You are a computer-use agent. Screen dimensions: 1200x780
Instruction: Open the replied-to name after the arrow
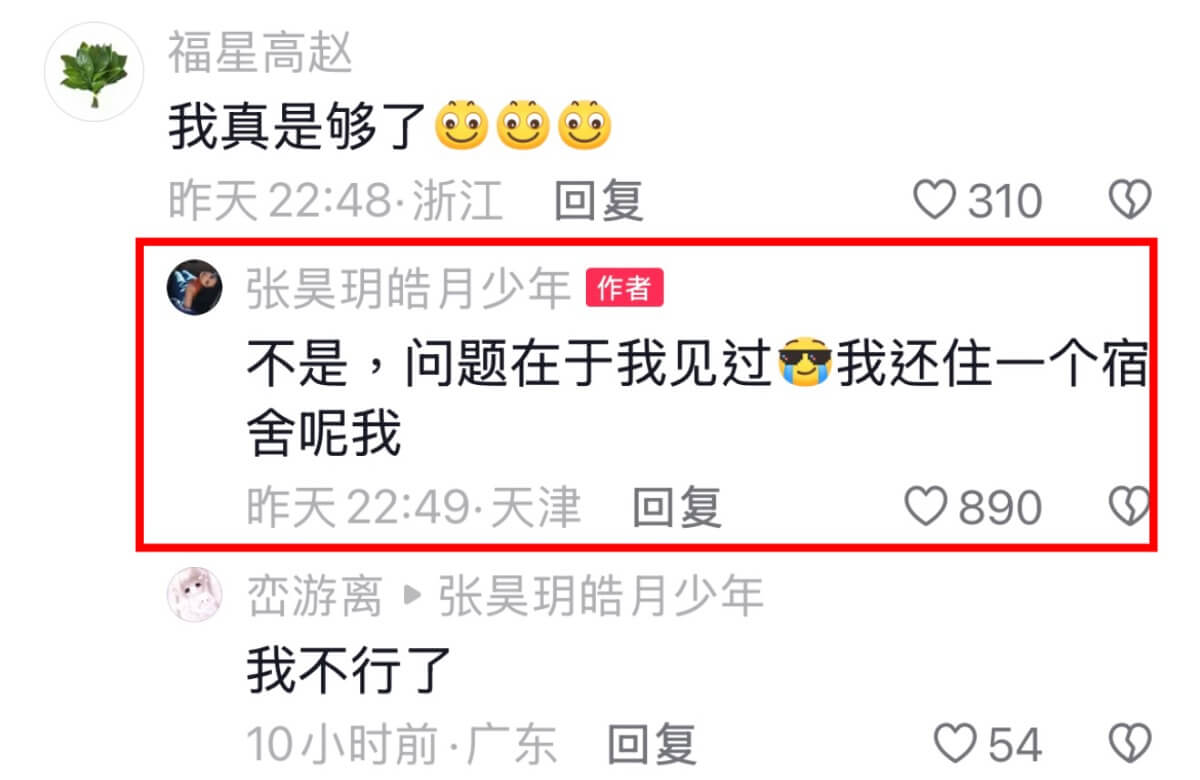click(x=601, y=597)
